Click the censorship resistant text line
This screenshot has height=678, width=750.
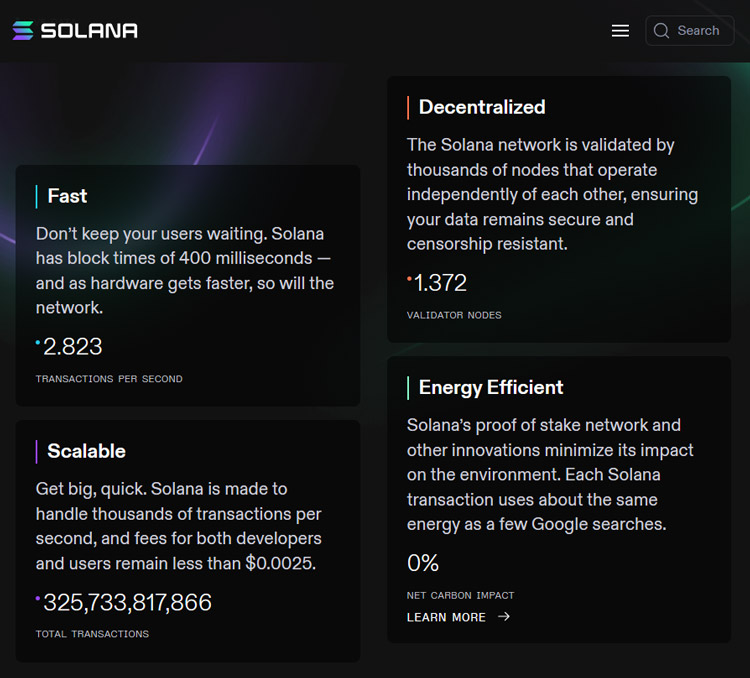(x=487, y=244)
